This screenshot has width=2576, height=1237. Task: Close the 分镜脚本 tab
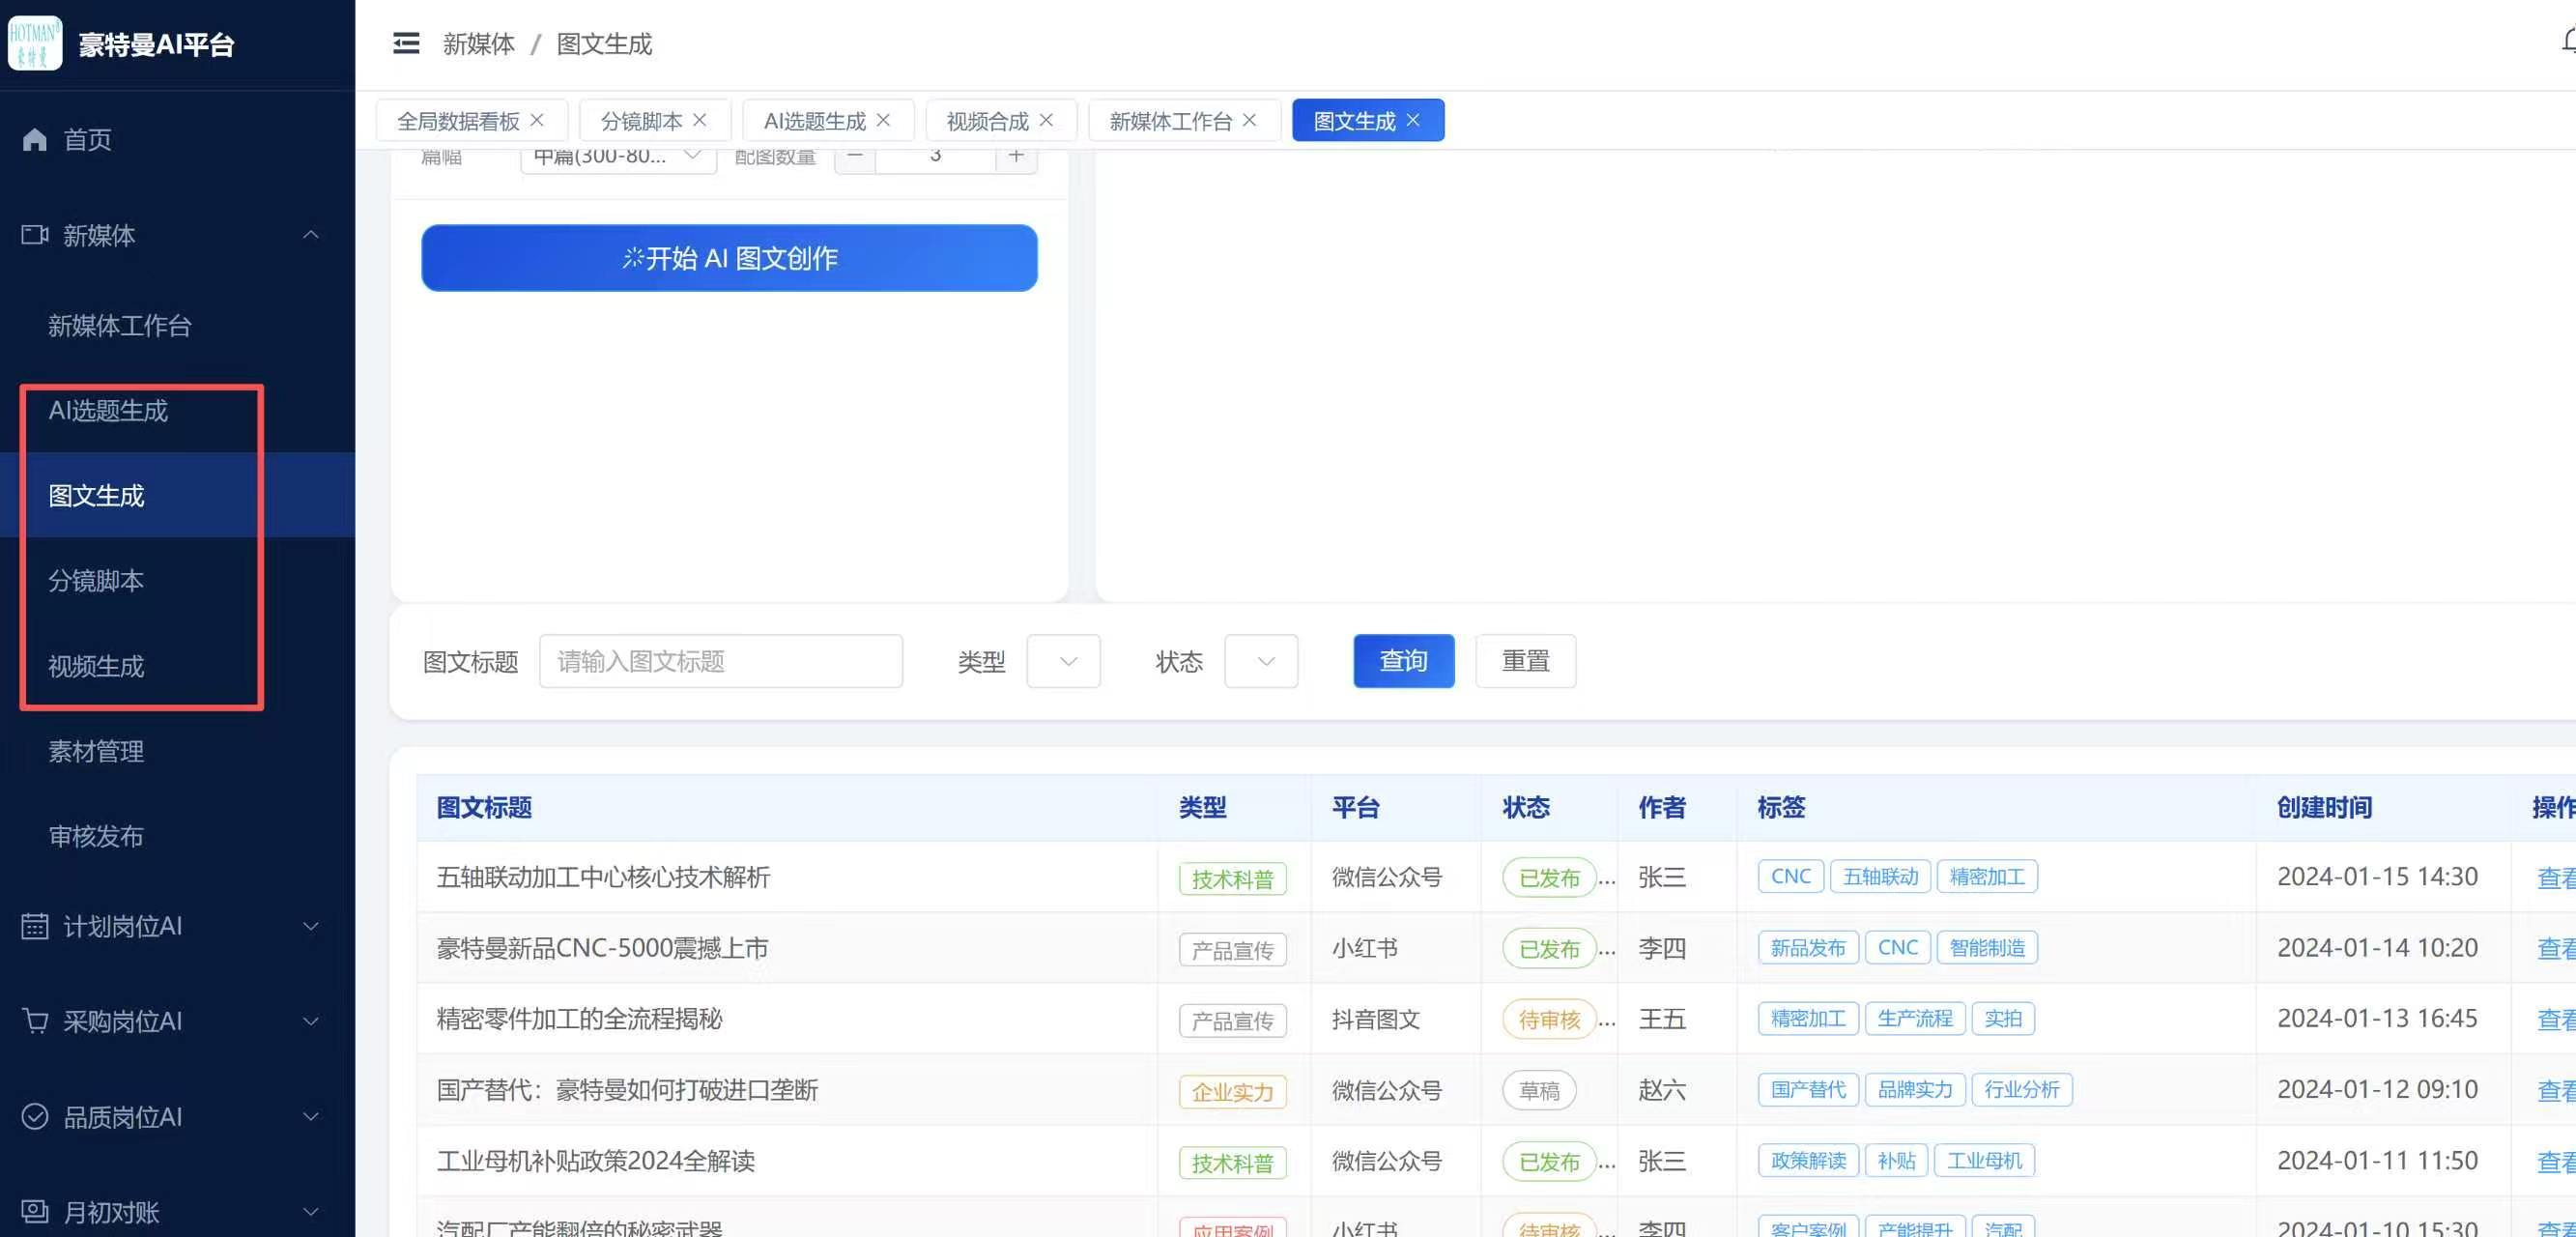699,120
